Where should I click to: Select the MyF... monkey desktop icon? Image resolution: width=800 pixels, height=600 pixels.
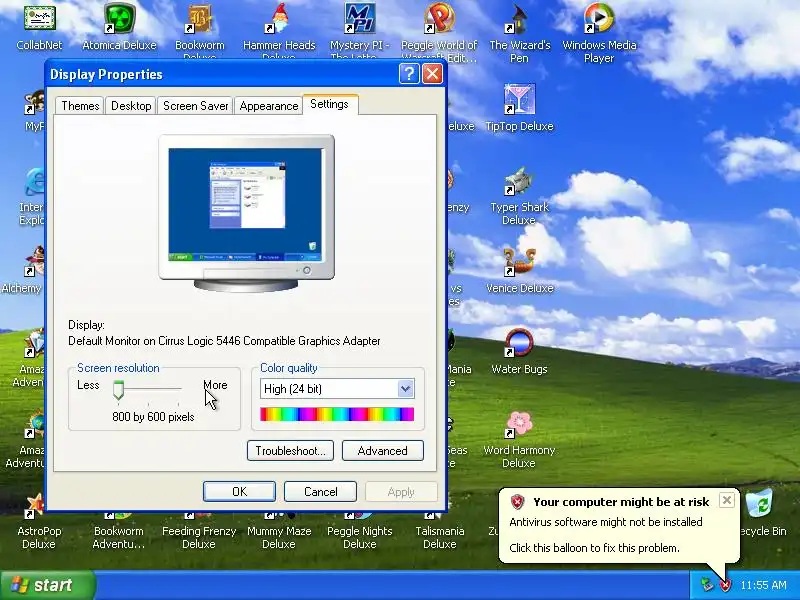(x=34, y=112)
